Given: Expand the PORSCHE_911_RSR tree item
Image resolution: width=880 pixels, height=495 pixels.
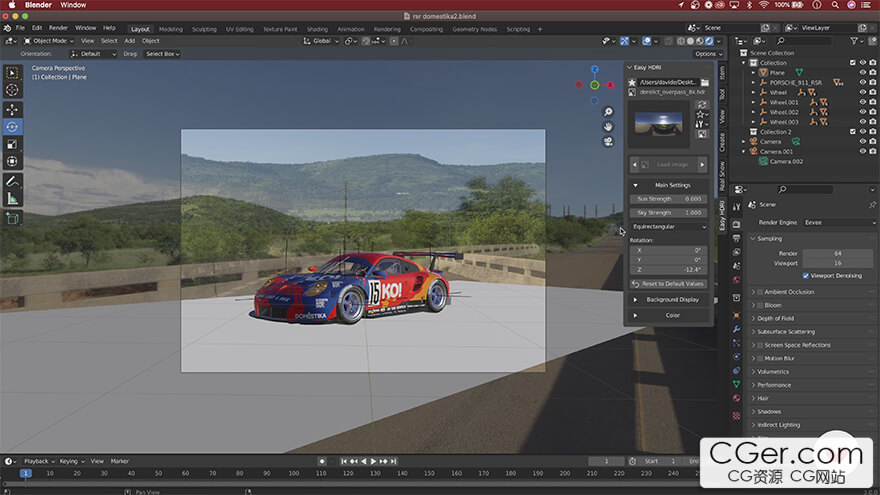Looking at the screenshot, I should 754,82.
